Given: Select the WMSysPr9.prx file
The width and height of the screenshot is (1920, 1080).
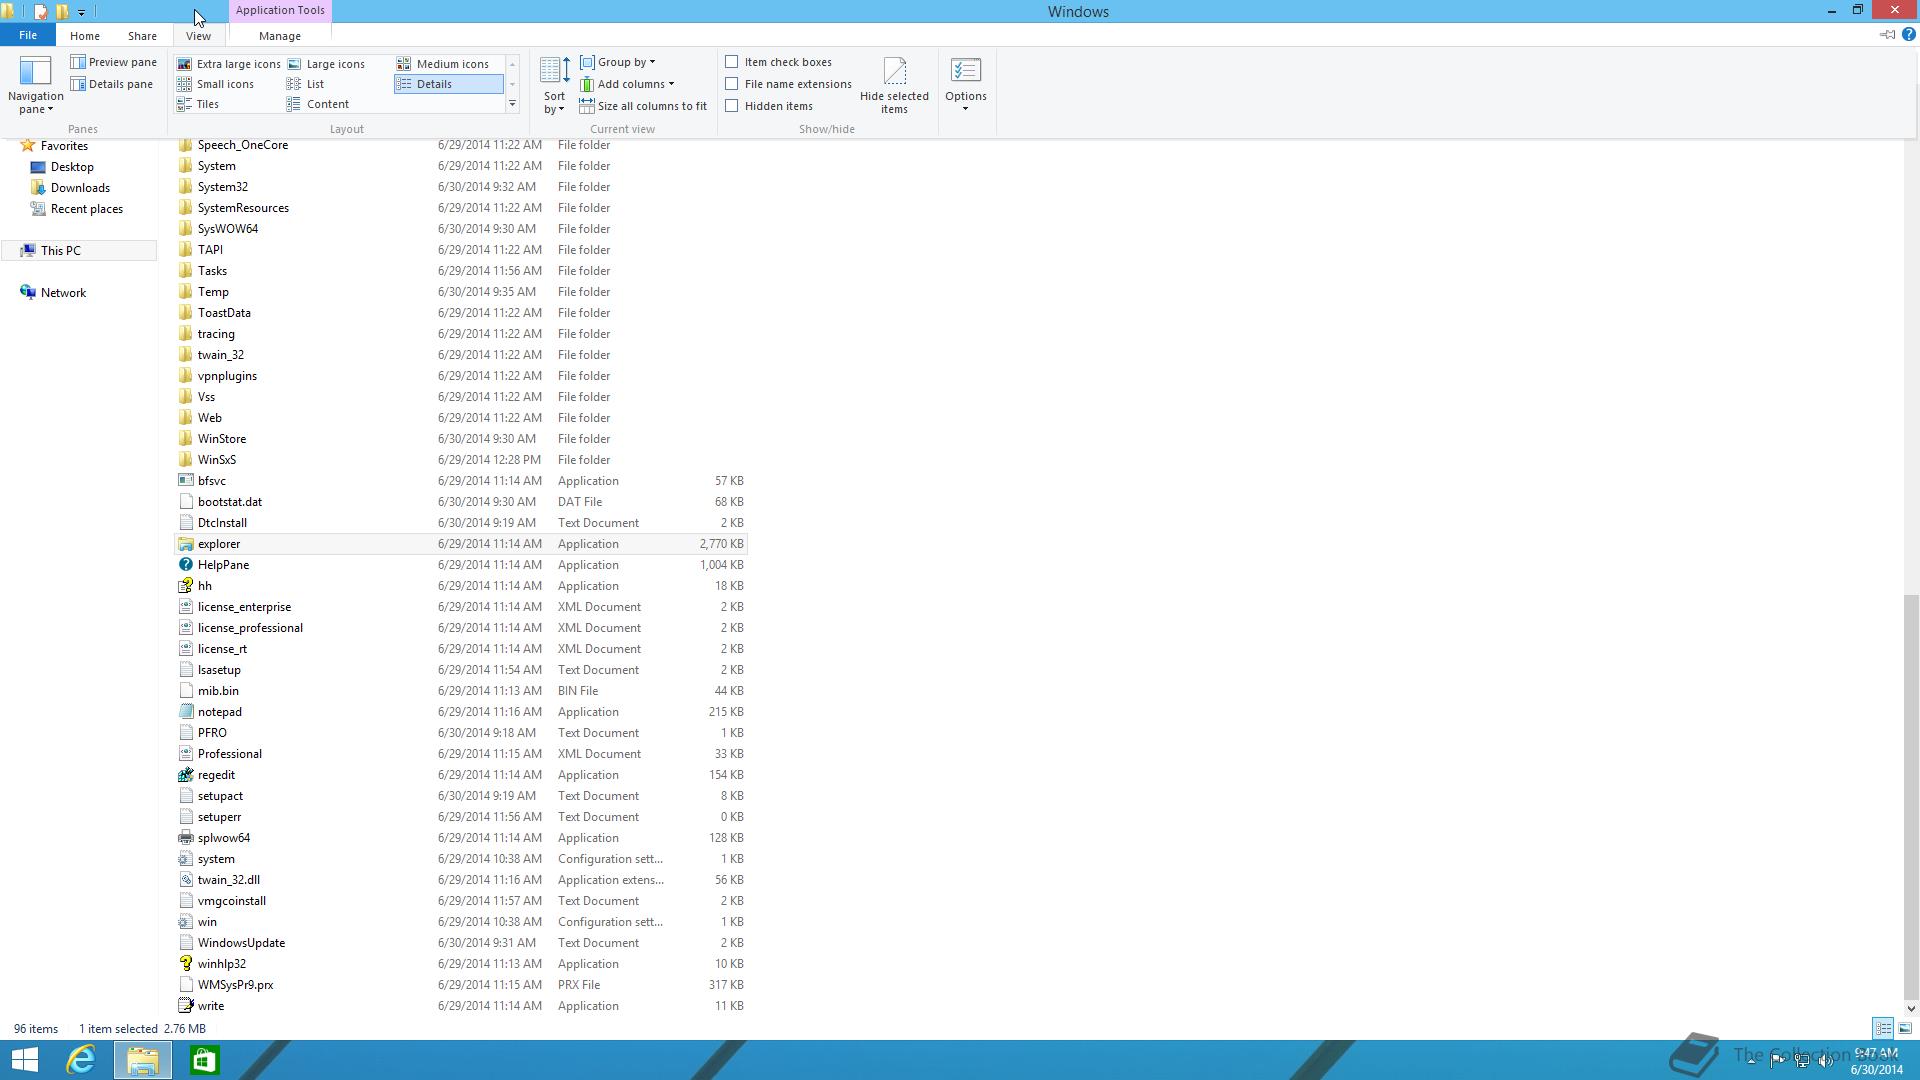Looking at the screenshot, I should (x=461, y=985).
